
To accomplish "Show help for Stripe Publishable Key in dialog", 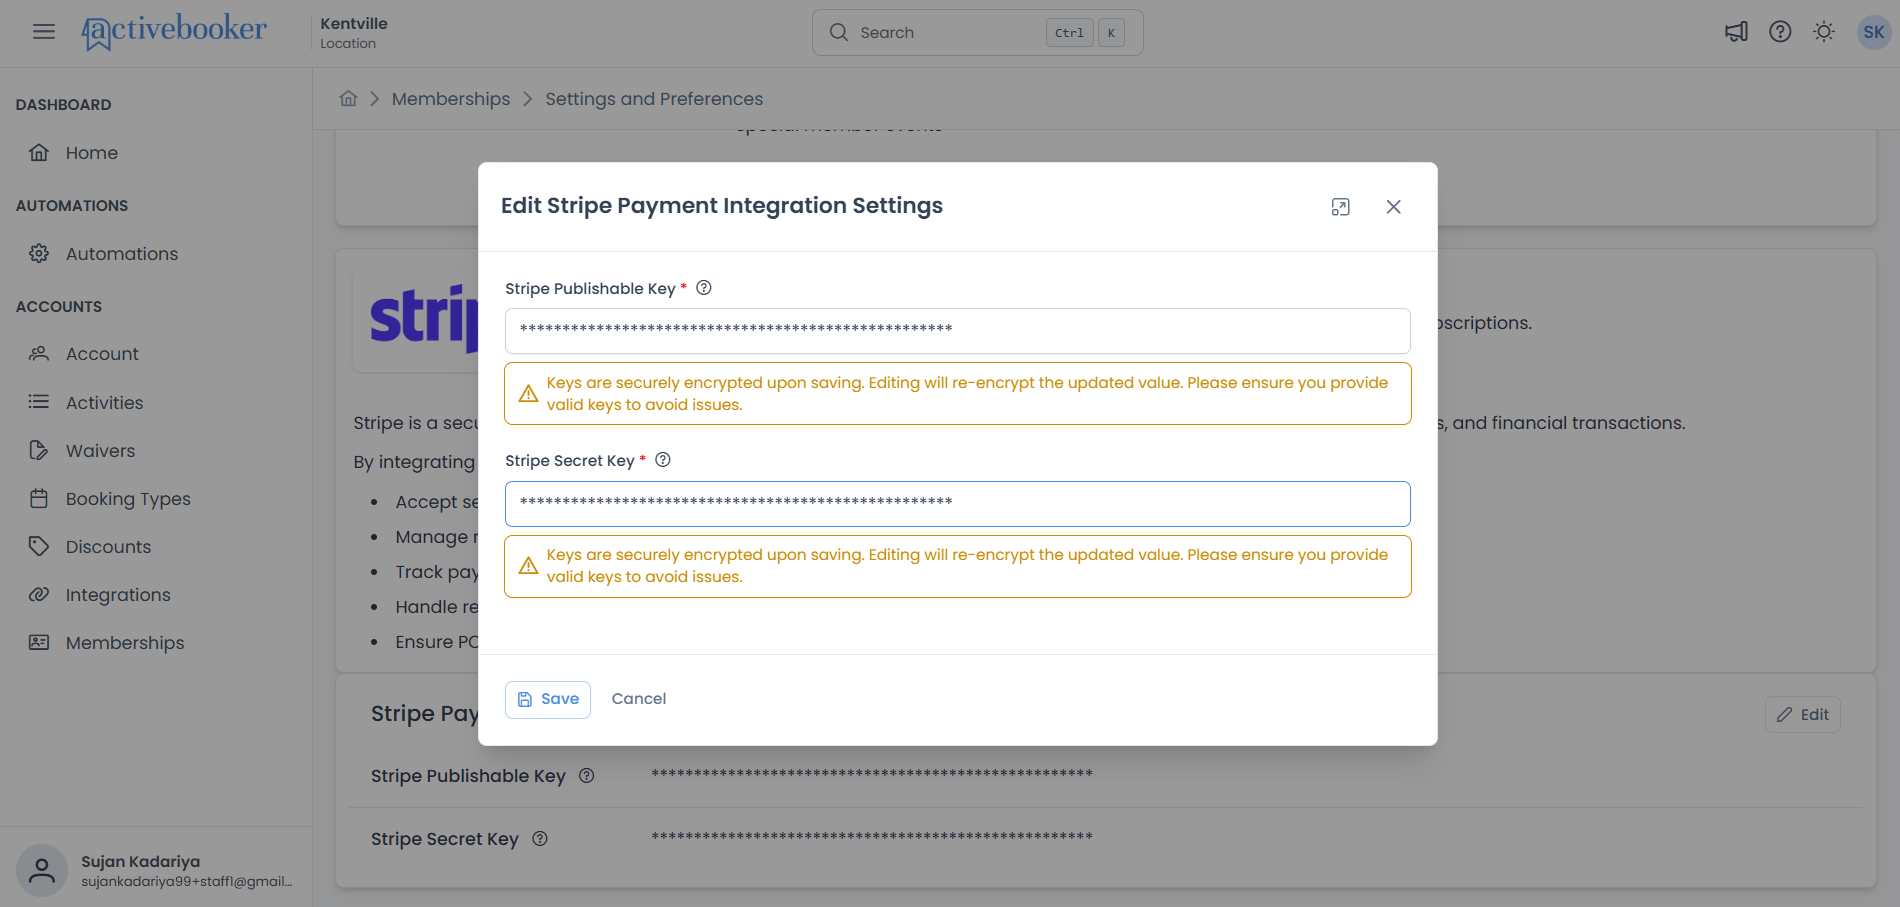I will pyautogui.click(x=704, y=288).
